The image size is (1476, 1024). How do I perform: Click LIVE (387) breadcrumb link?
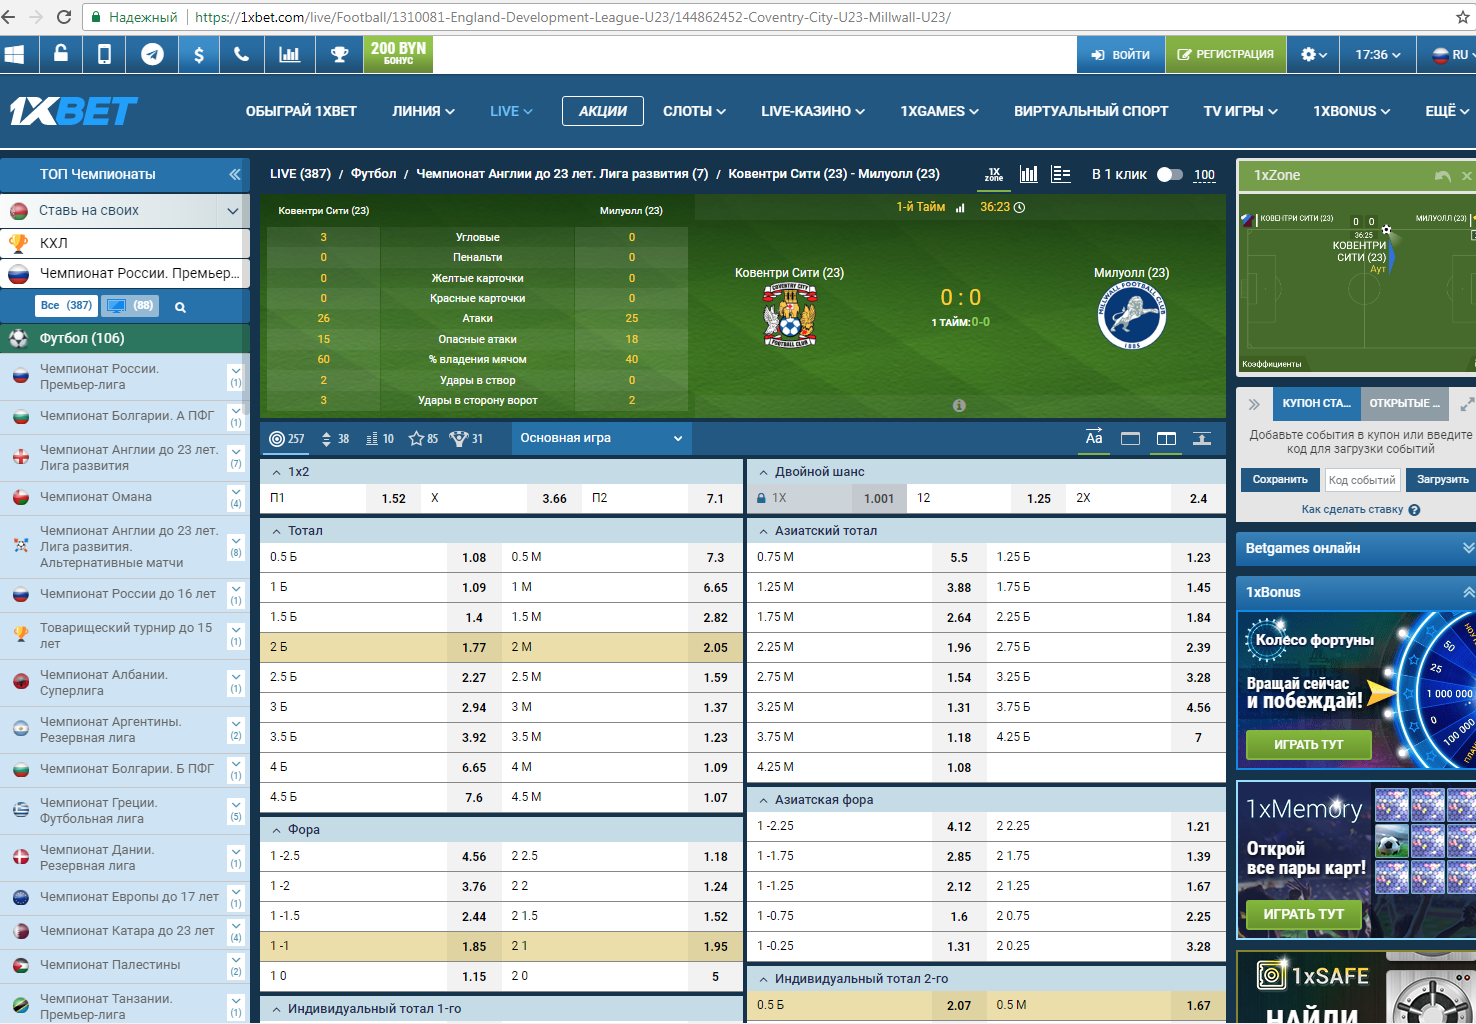coord(300,174)
